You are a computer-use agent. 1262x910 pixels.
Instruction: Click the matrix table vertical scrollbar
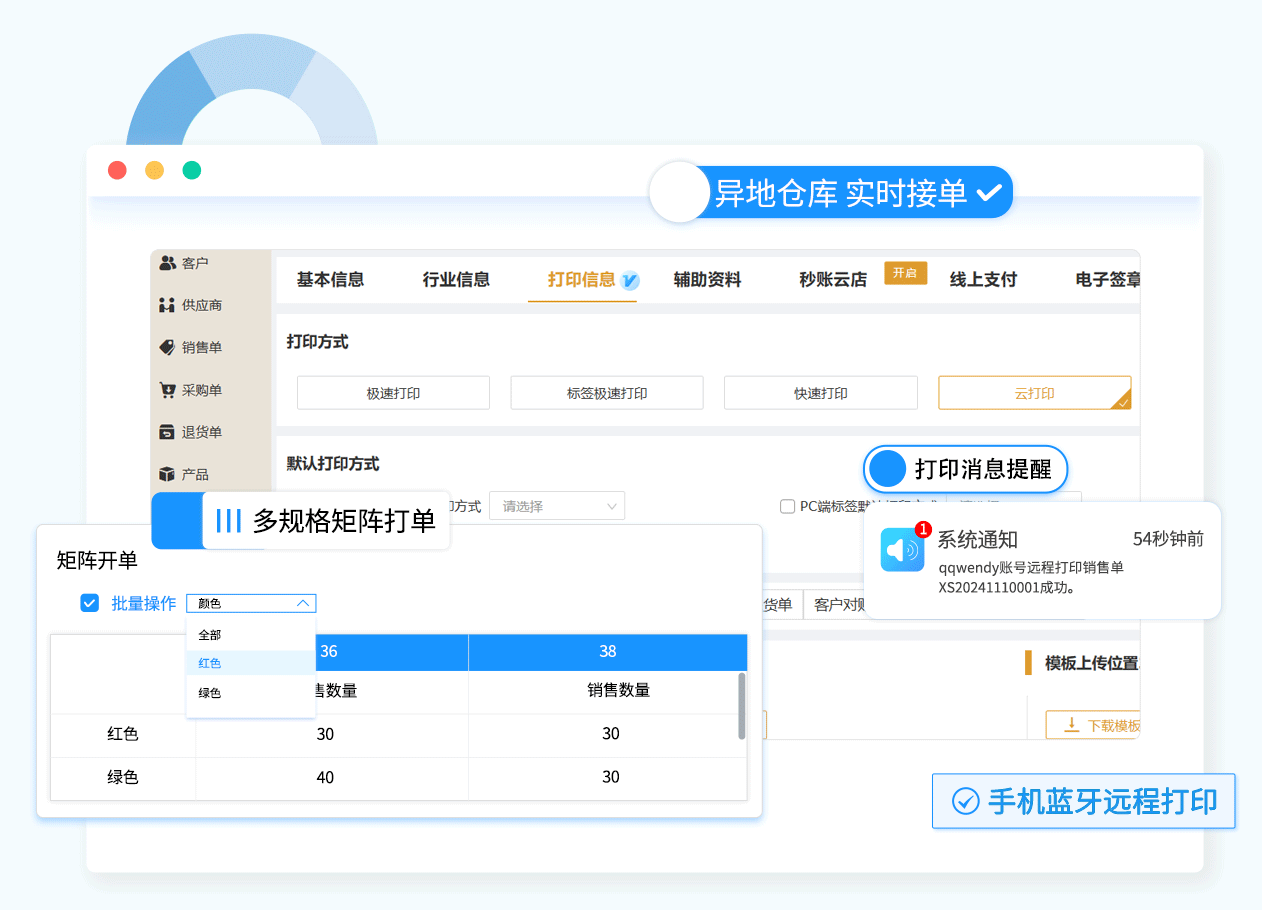(742, 706)
